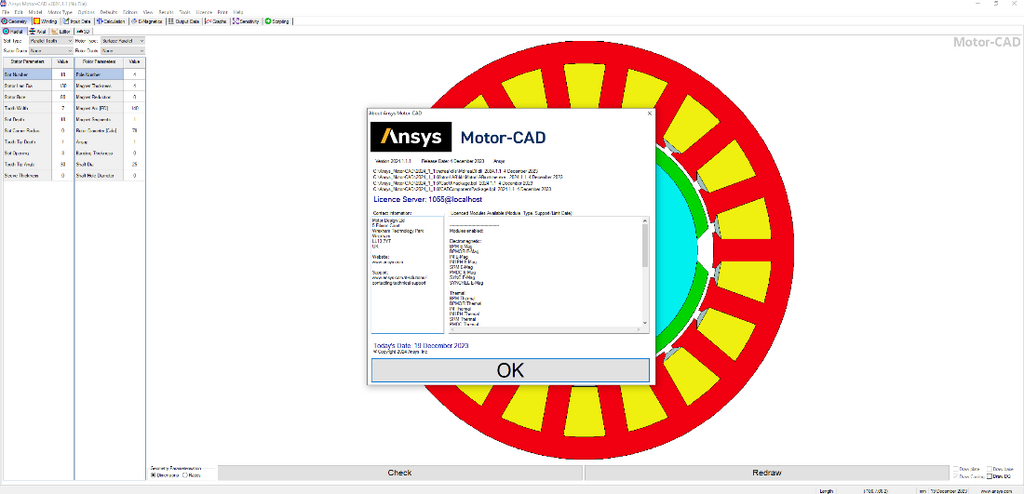Image resolution: width=1024 pixels, height=494 pixels.
Task: Edit the Slot Number value cell
Action: point(63,74)
